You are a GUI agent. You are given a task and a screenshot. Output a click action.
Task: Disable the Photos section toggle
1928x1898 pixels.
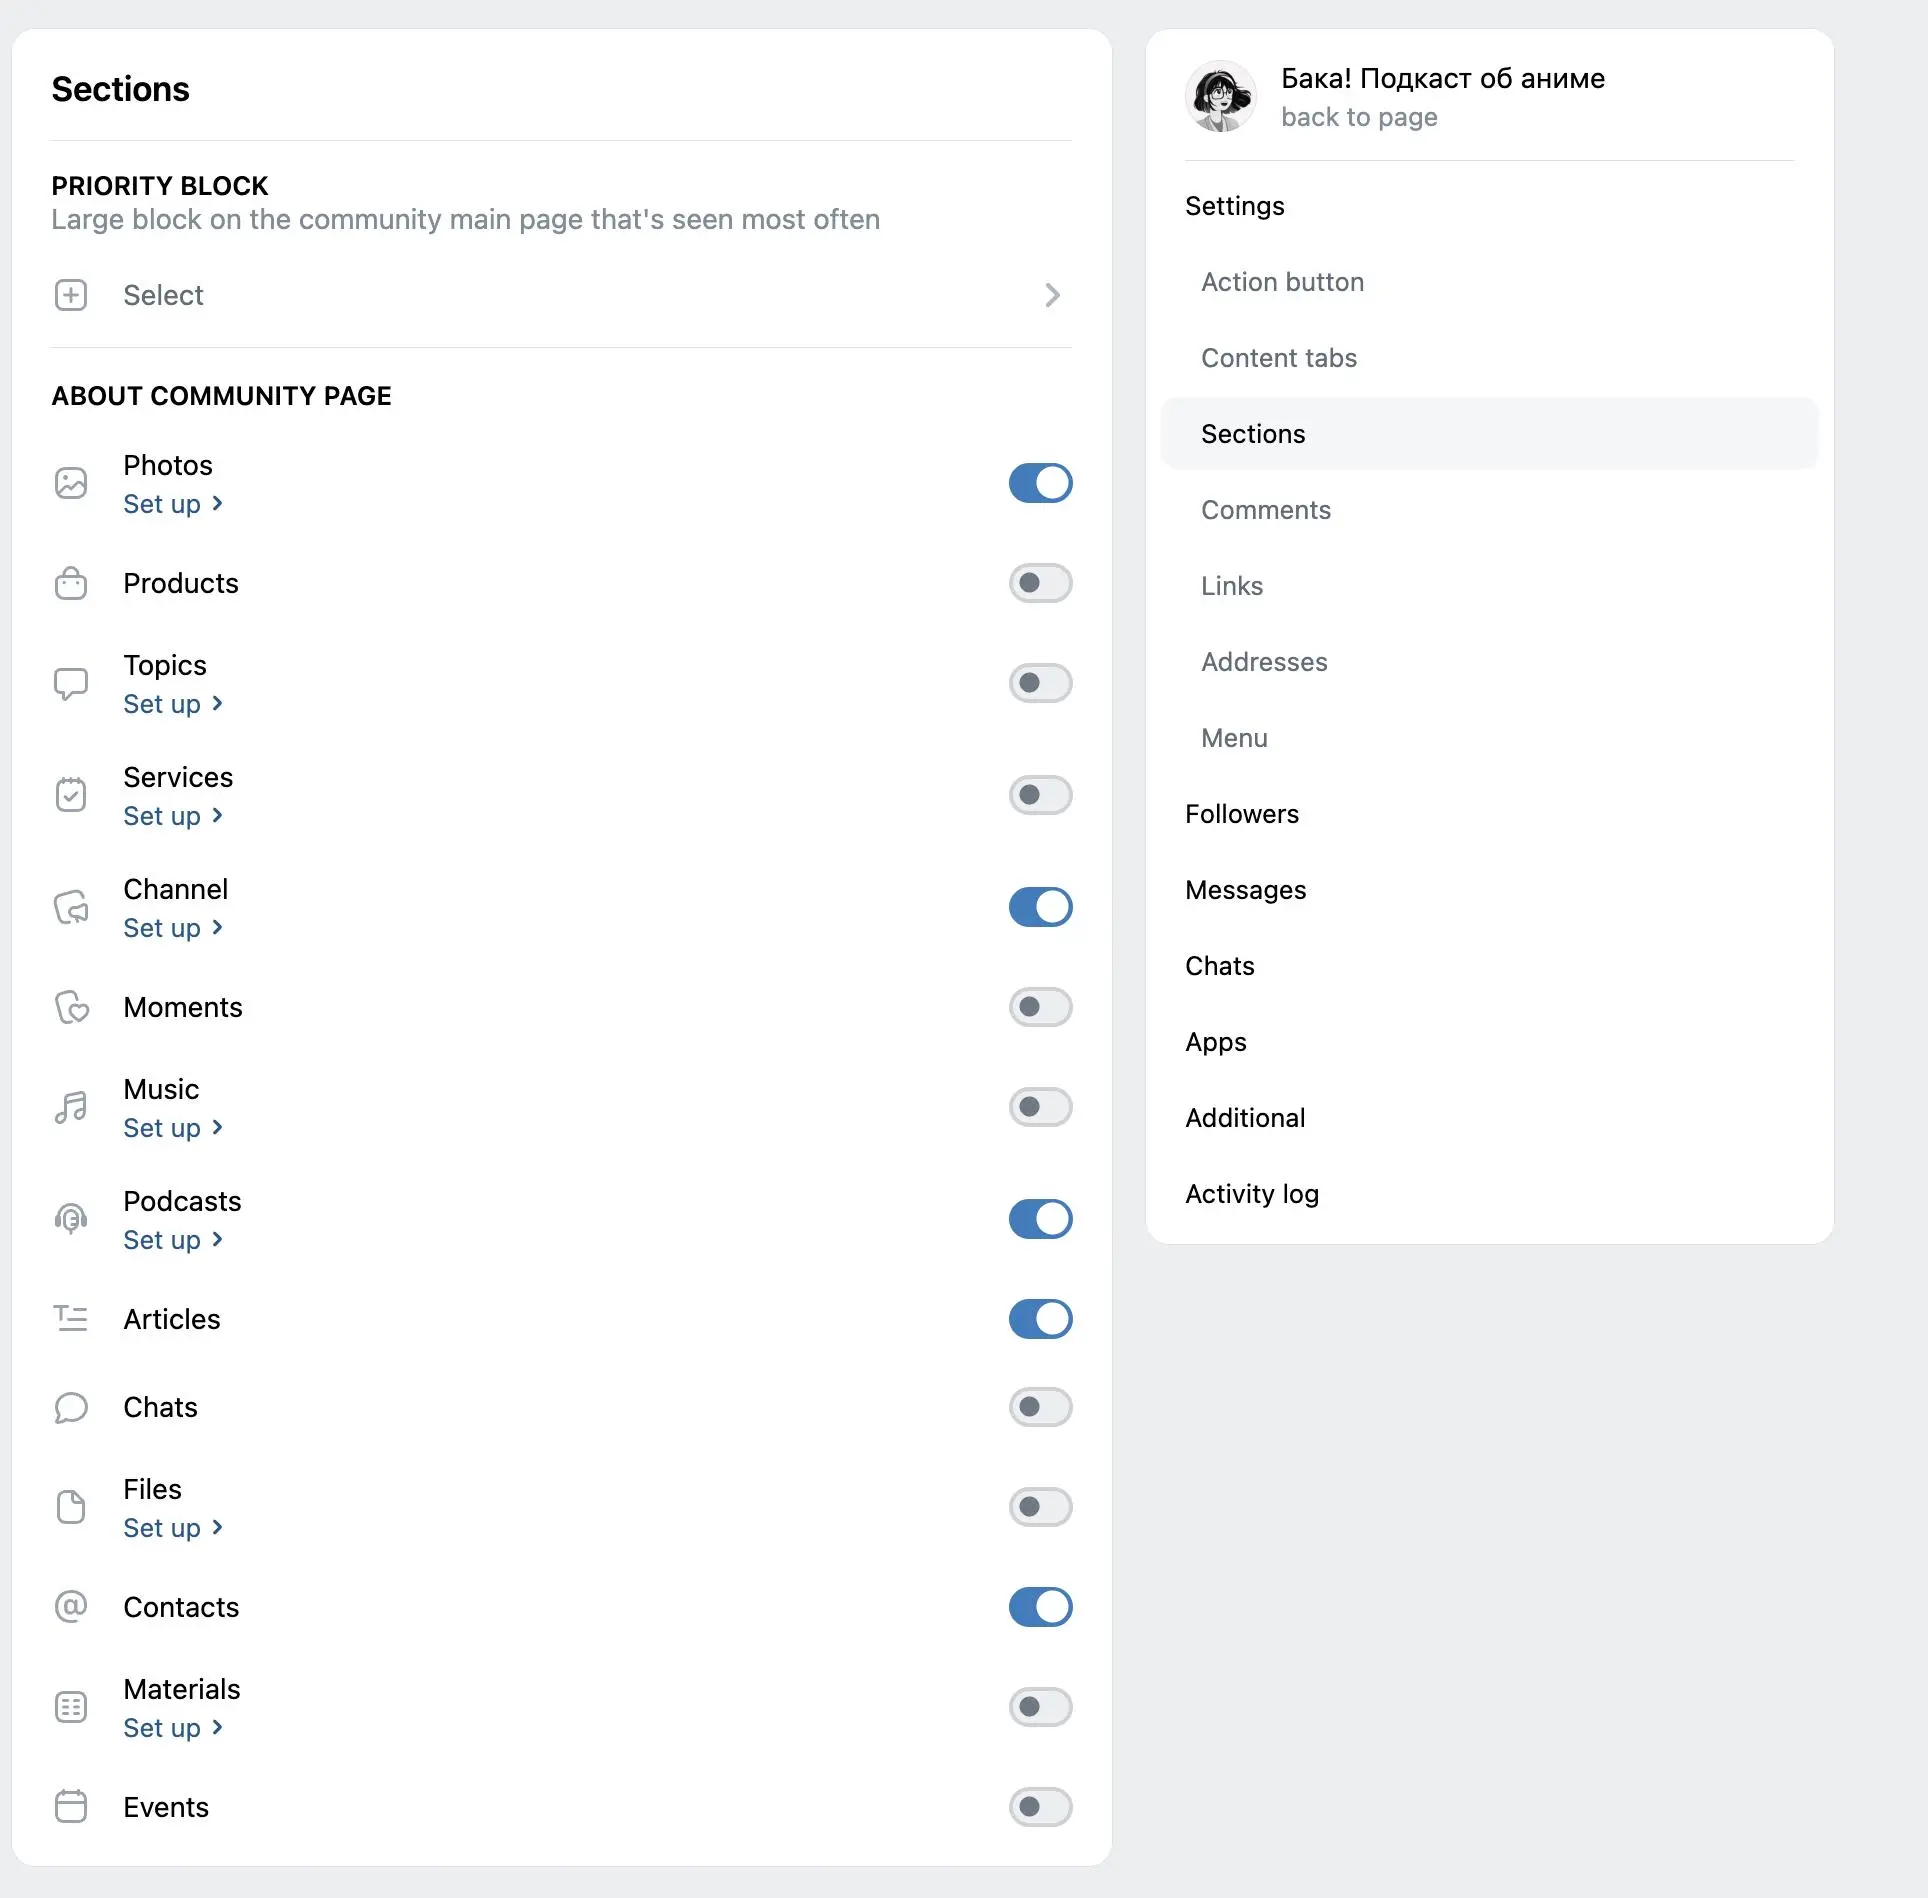coord(1040,483)
